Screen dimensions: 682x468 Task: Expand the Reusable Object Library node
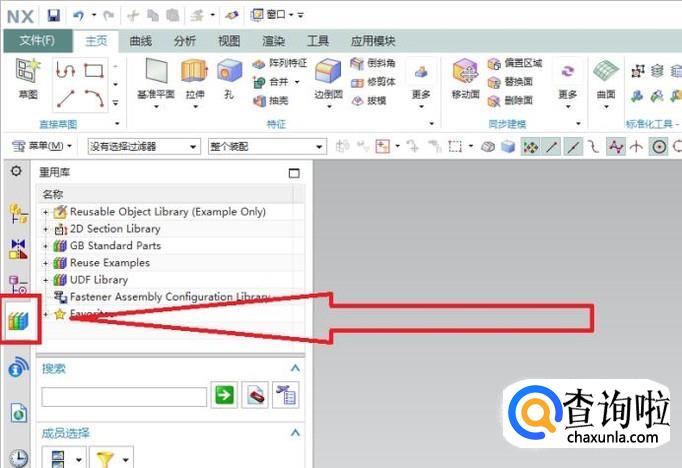tap(45, 212)
